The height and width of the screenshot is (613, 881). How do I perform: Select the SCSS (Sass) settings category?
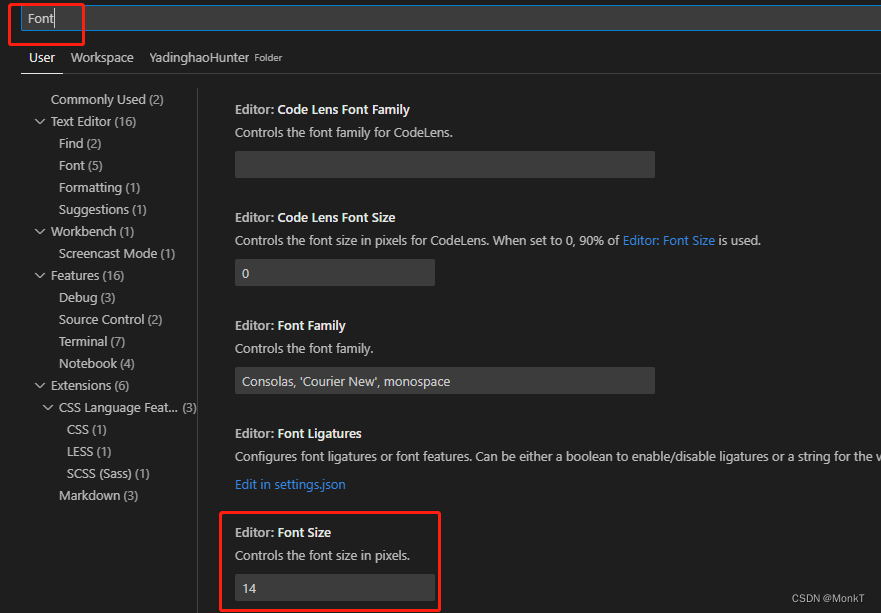[x=99, y=473]
